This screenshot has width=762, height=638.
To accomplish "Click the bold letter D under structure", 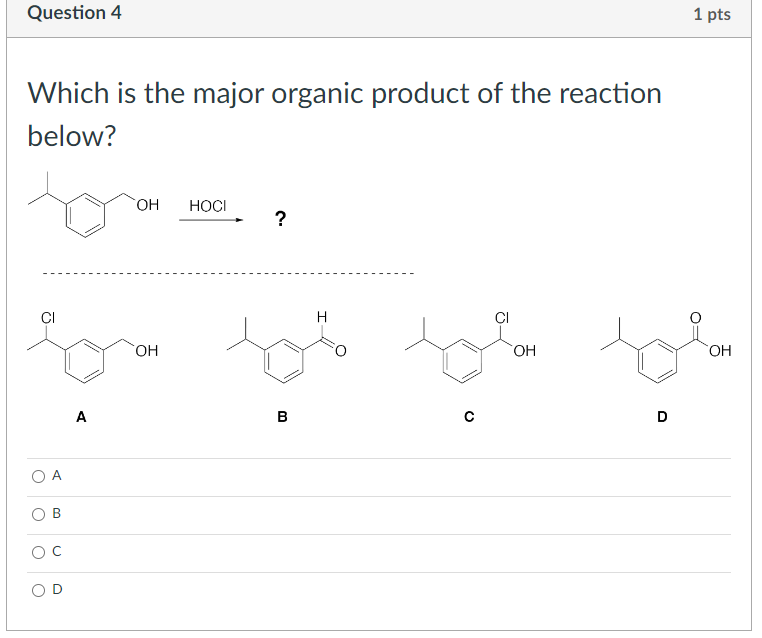I will click(662, 416).
